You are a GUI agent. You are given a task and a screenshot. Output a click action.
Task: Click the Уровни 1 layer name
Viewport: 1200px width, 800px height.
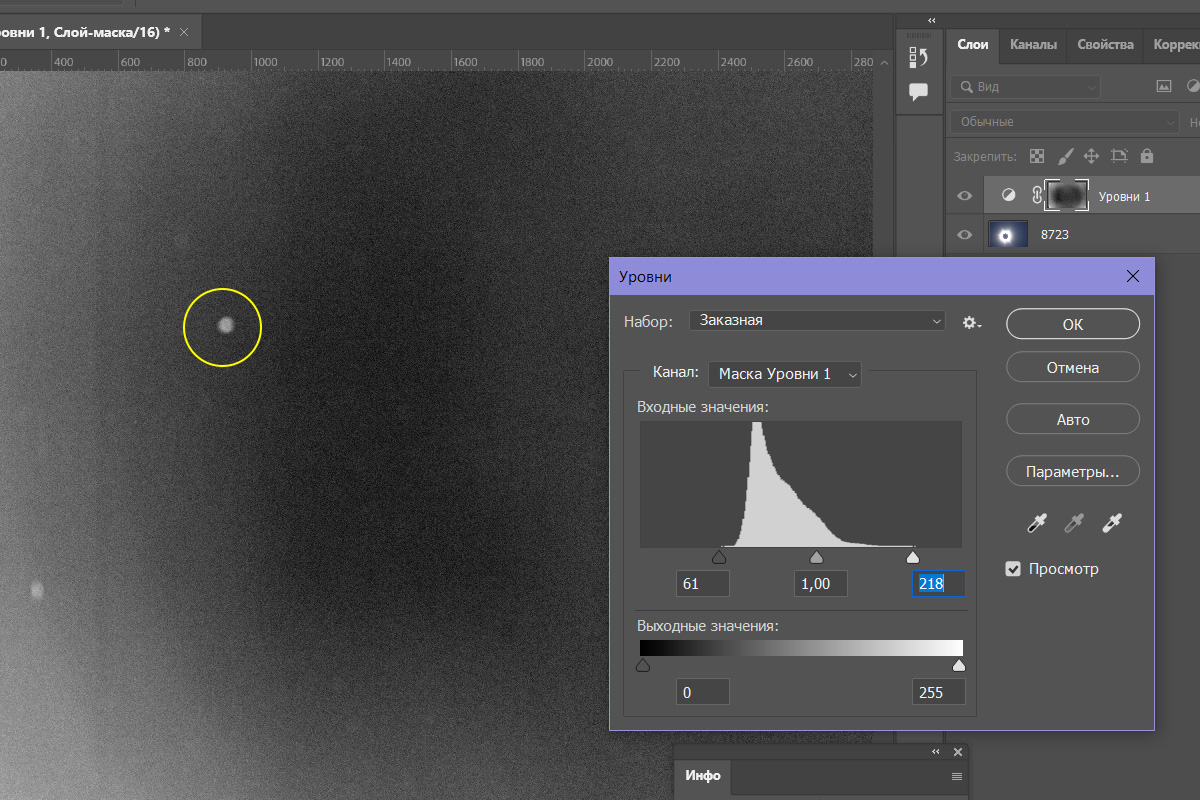1124,197
